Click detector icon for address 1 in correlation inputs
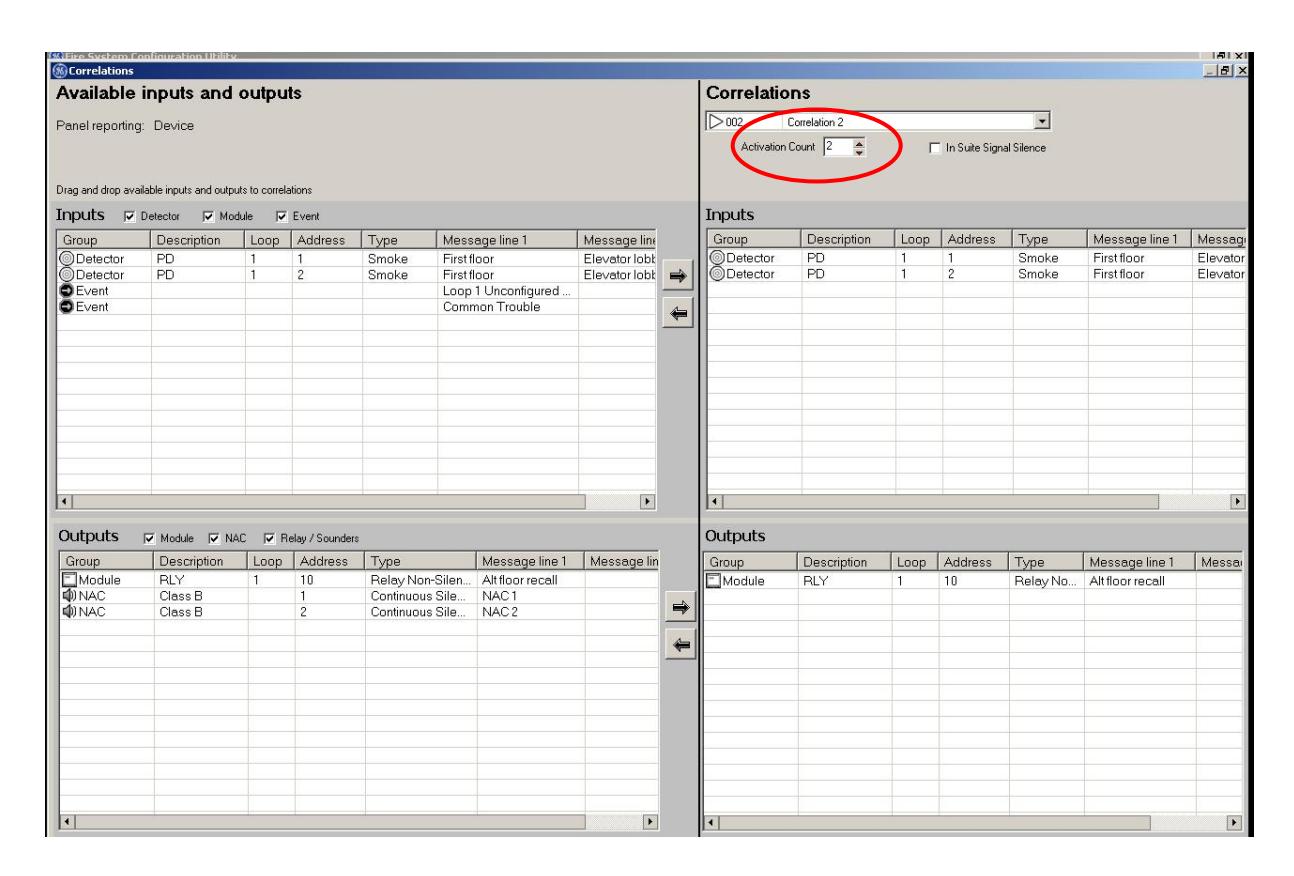The height and width of the screenshot is (876, 1294). [x=716, y=258]
